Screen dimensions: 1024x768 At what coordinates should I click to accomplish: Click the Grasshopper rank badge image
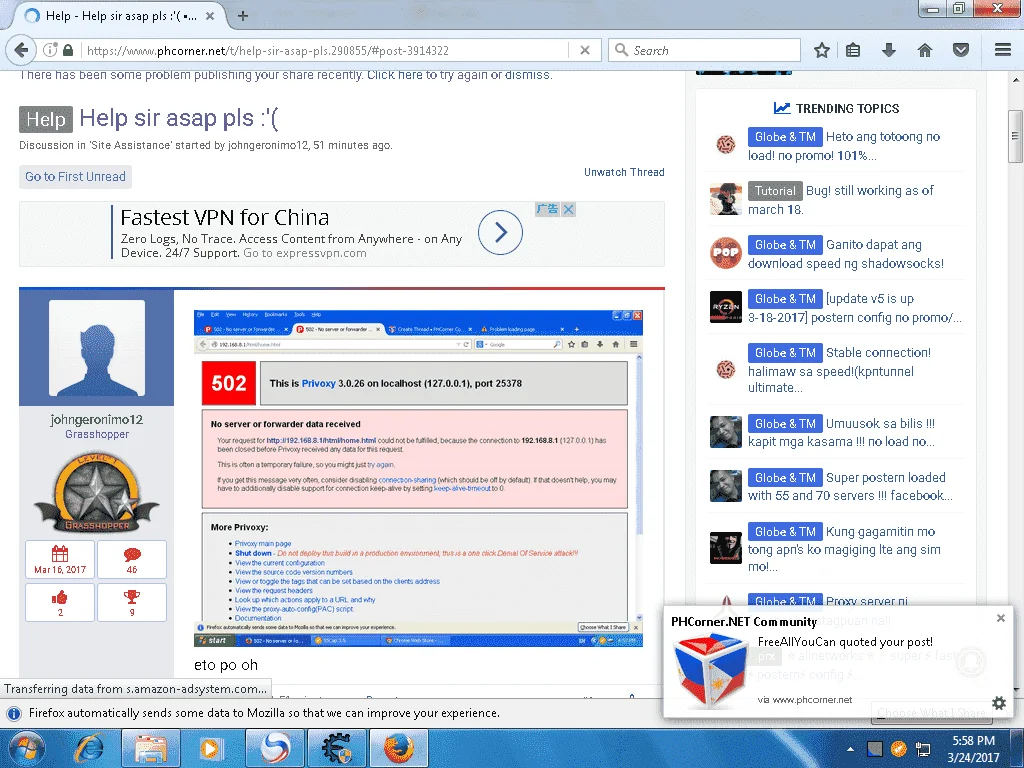97,491
